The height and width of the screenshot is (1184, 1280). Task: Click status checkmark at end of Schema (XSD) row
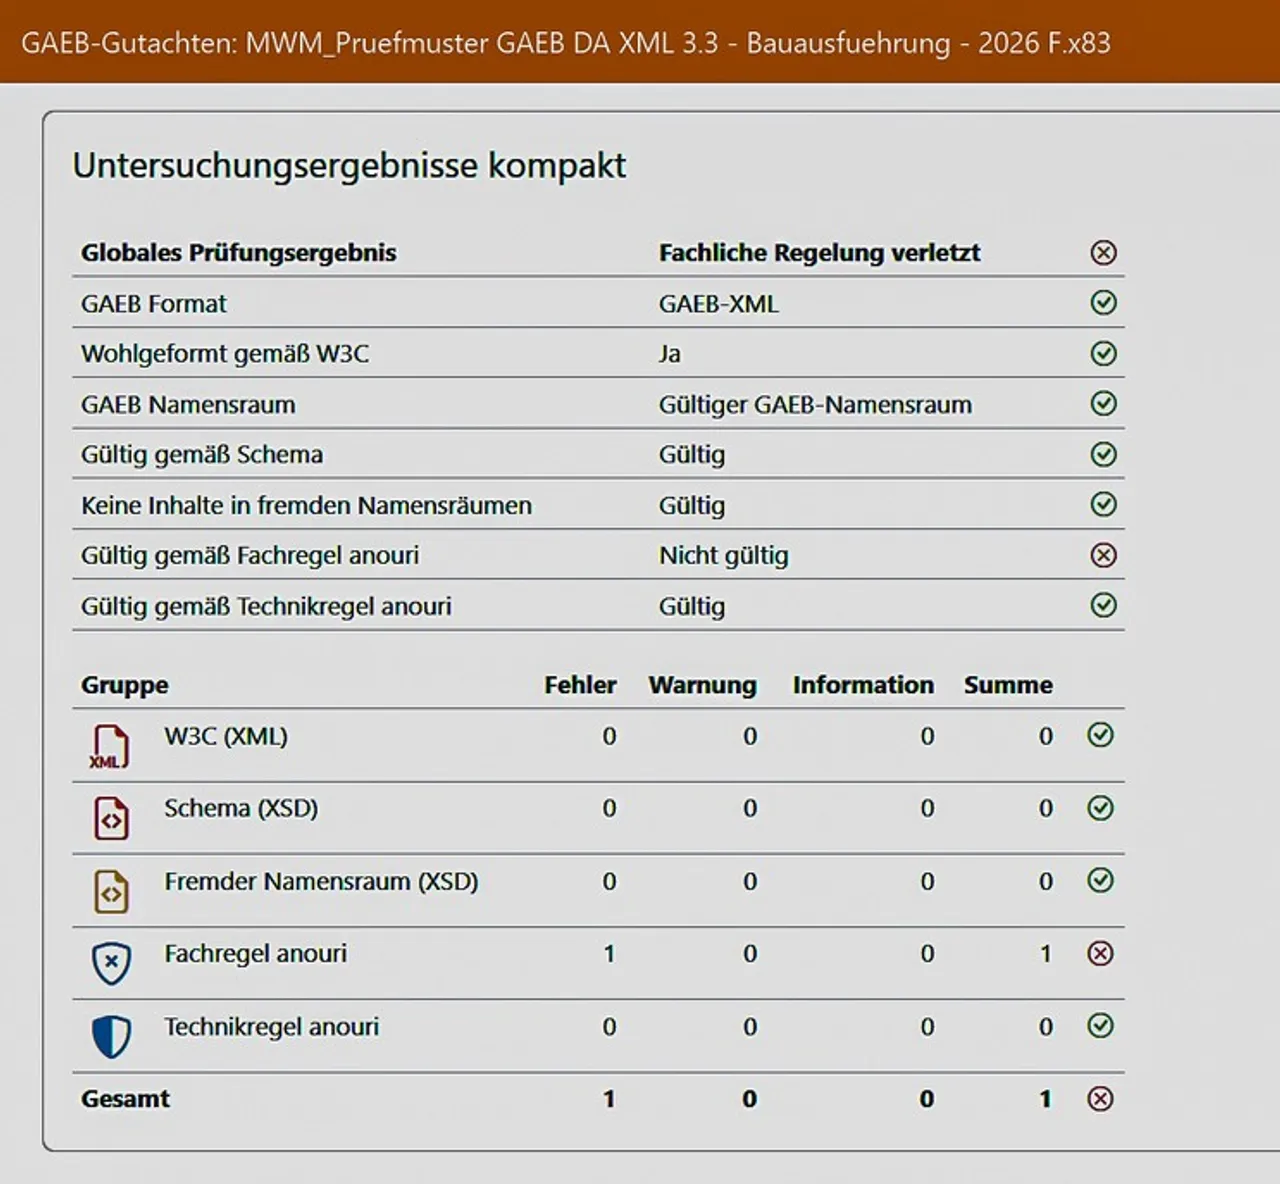pyautogui.click(x=1100, y=808)
